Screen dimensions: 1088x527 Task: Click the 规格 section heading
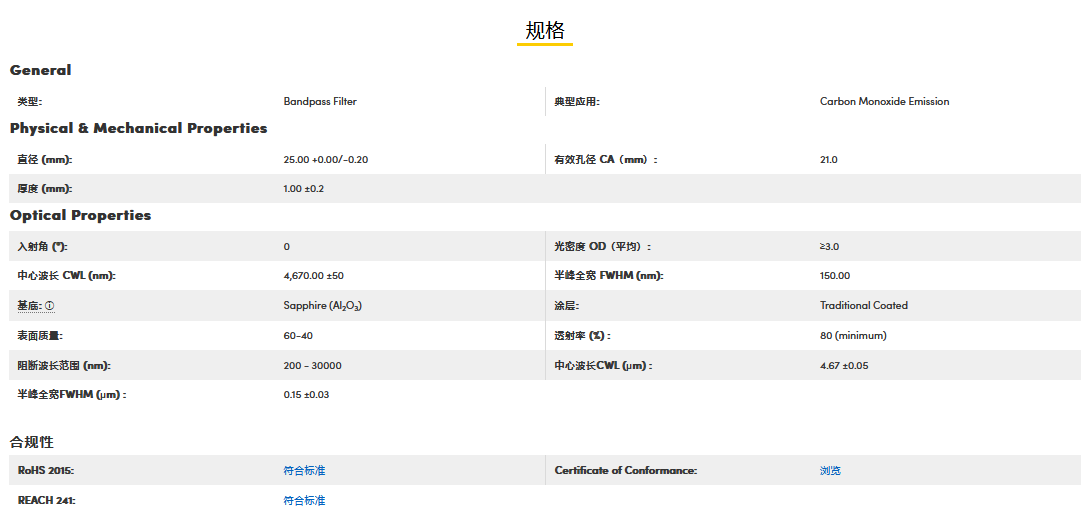545,30
